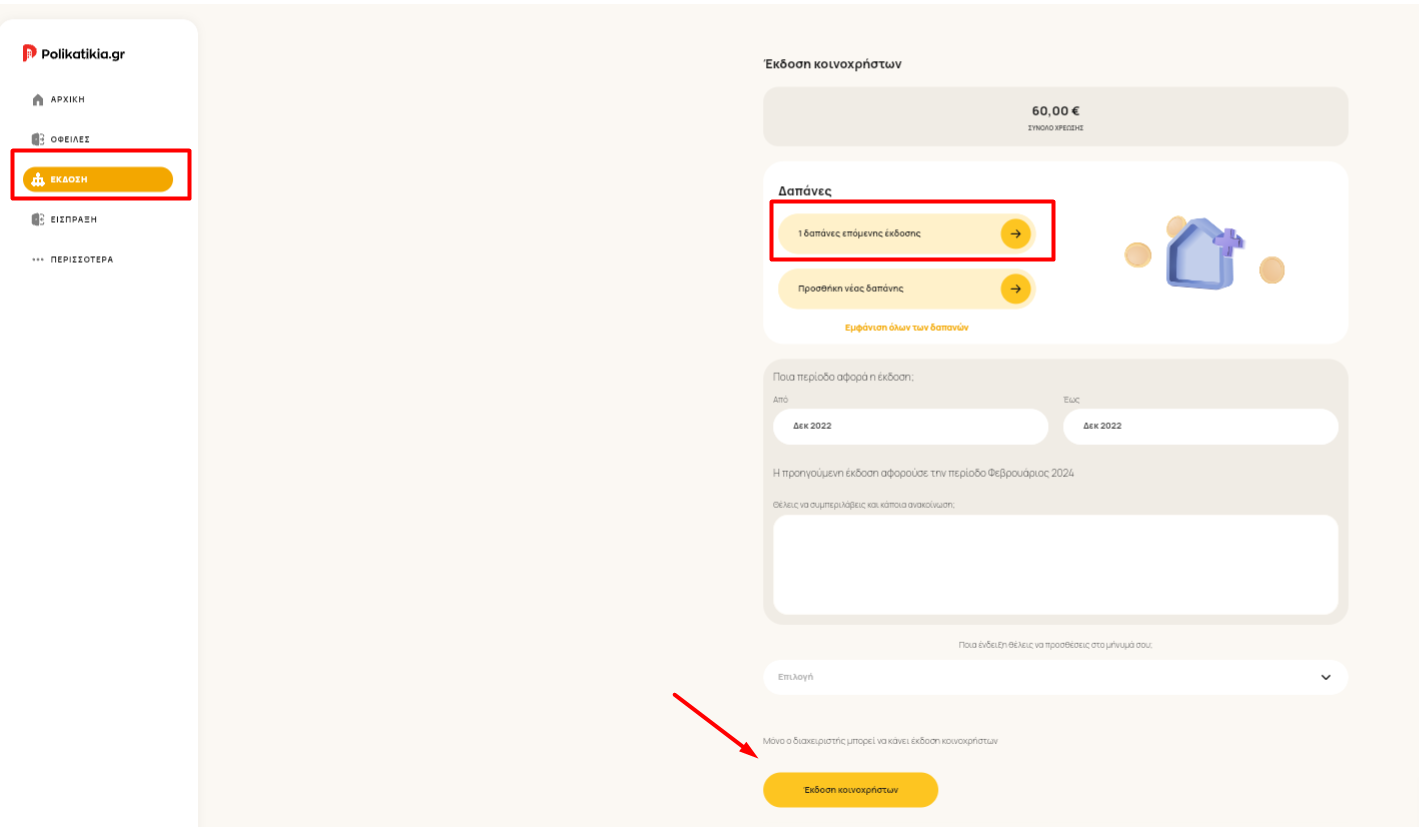
Task: Click the three-dots icon beside ΠΕΡΙΣΣΟΤΕΡΑ
Action: 38,259
